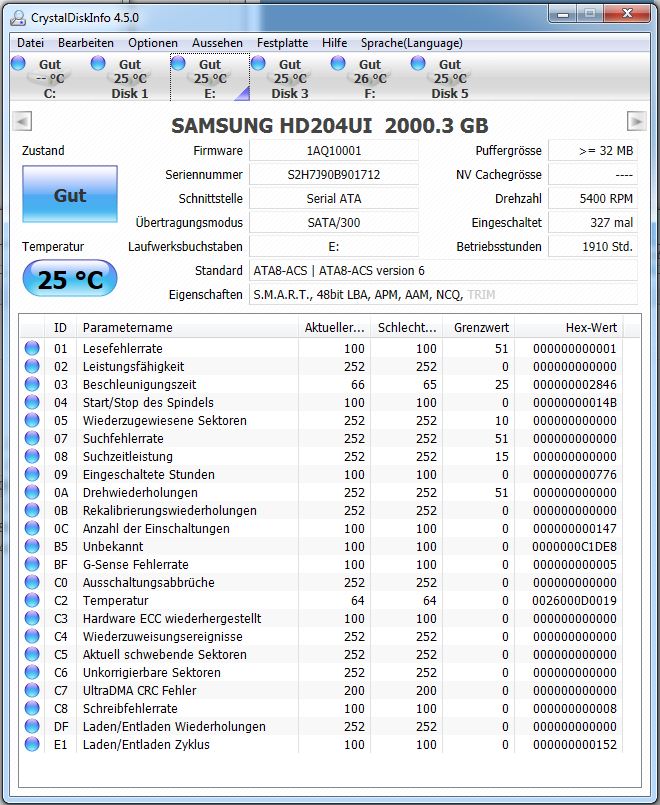Click status icon of Rekalibrierungswiederholungen row
This screenshot has height=805, width=660.
32,510
